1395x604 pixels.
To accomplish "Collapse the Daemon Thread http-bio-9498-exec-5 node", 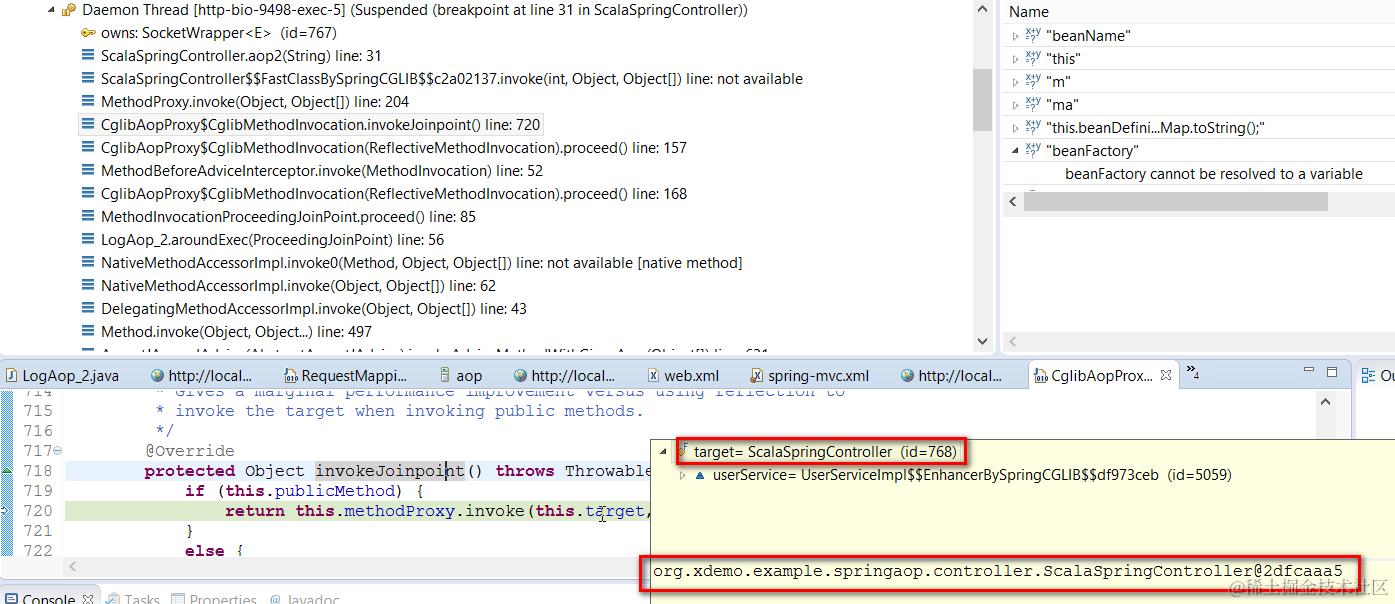I will pyautogui.click(x=50, y=10).
